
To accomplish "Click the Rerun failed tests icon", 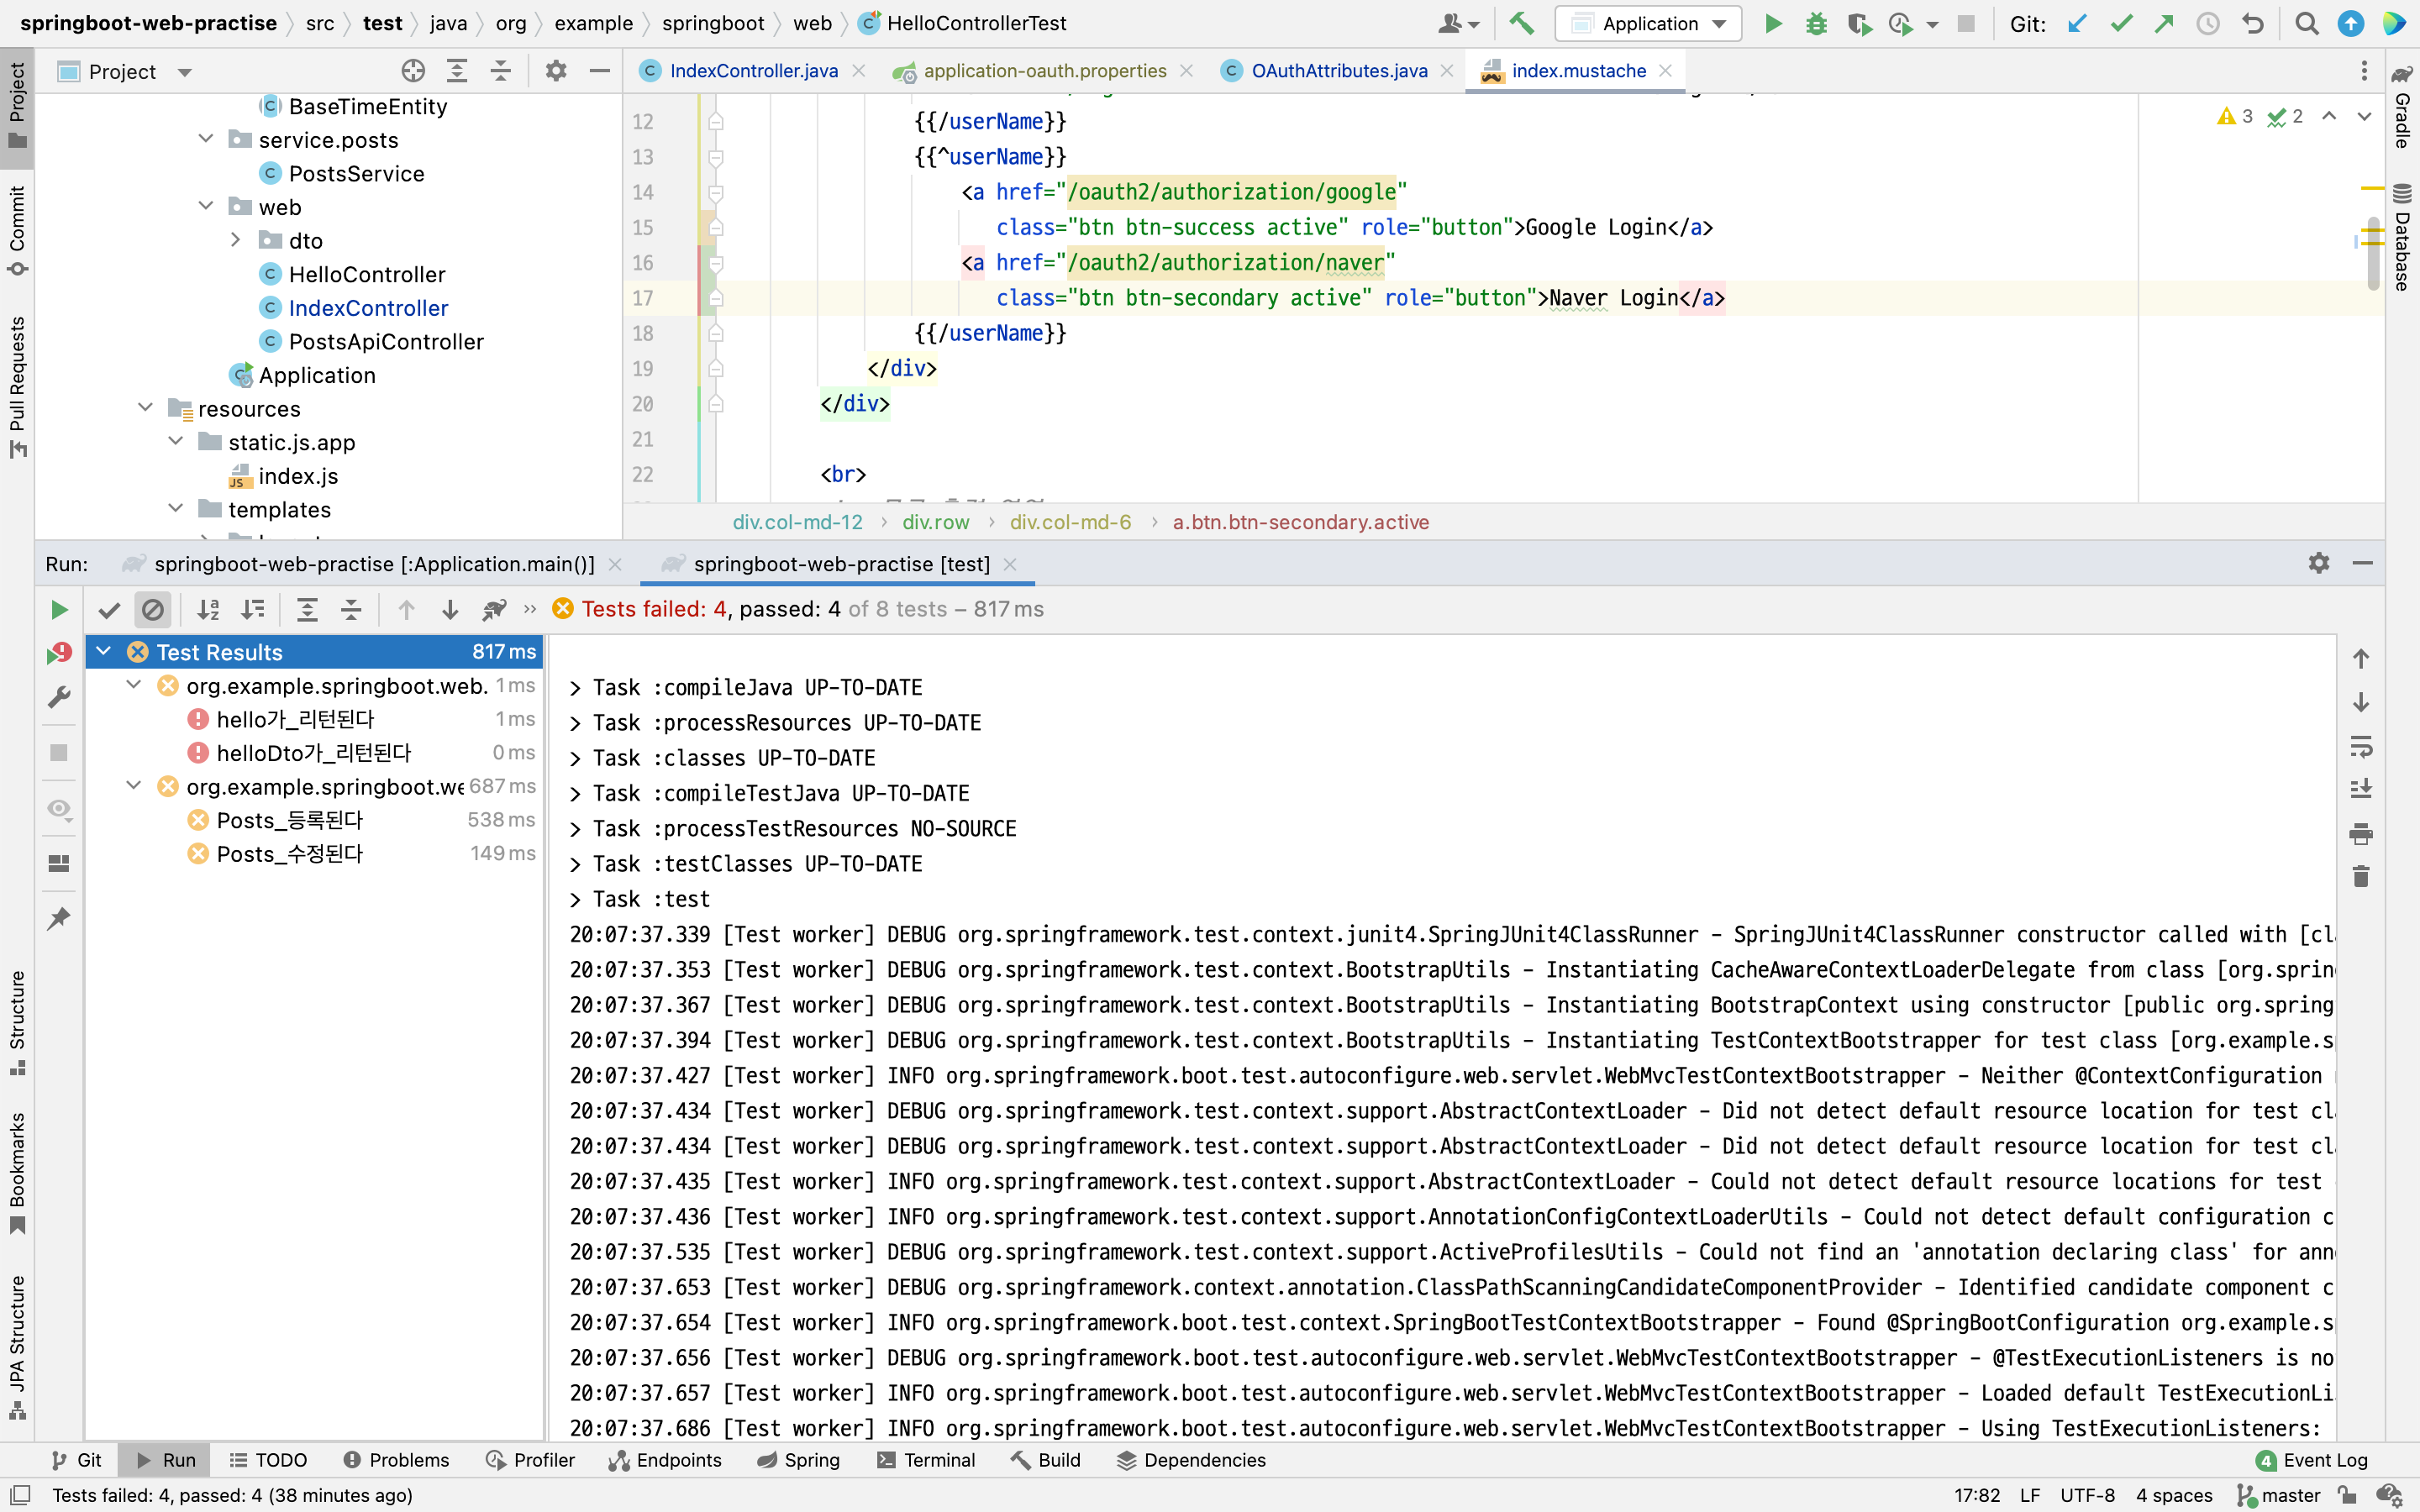I will [x=58, y=654].
